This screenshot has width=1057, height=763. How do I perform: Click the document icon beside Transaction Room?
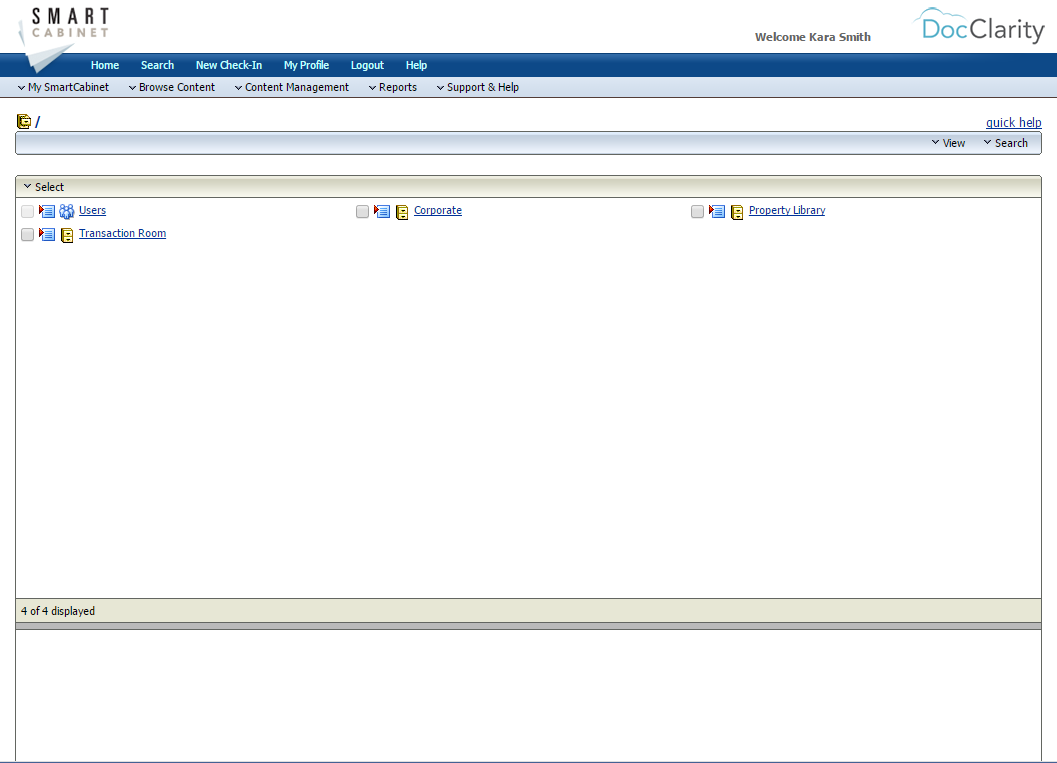[66, 234]
